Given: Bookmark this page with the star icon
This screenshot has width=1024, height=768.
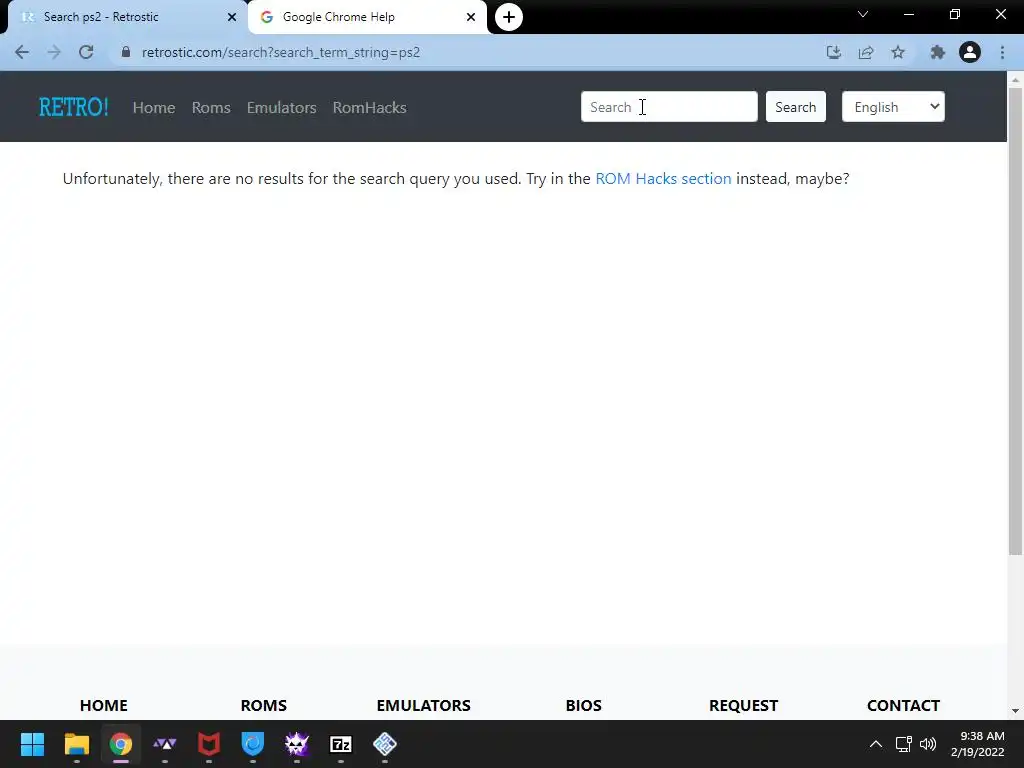Looking at the screenshot, I should pyautogui.click(x=898, y=52).
